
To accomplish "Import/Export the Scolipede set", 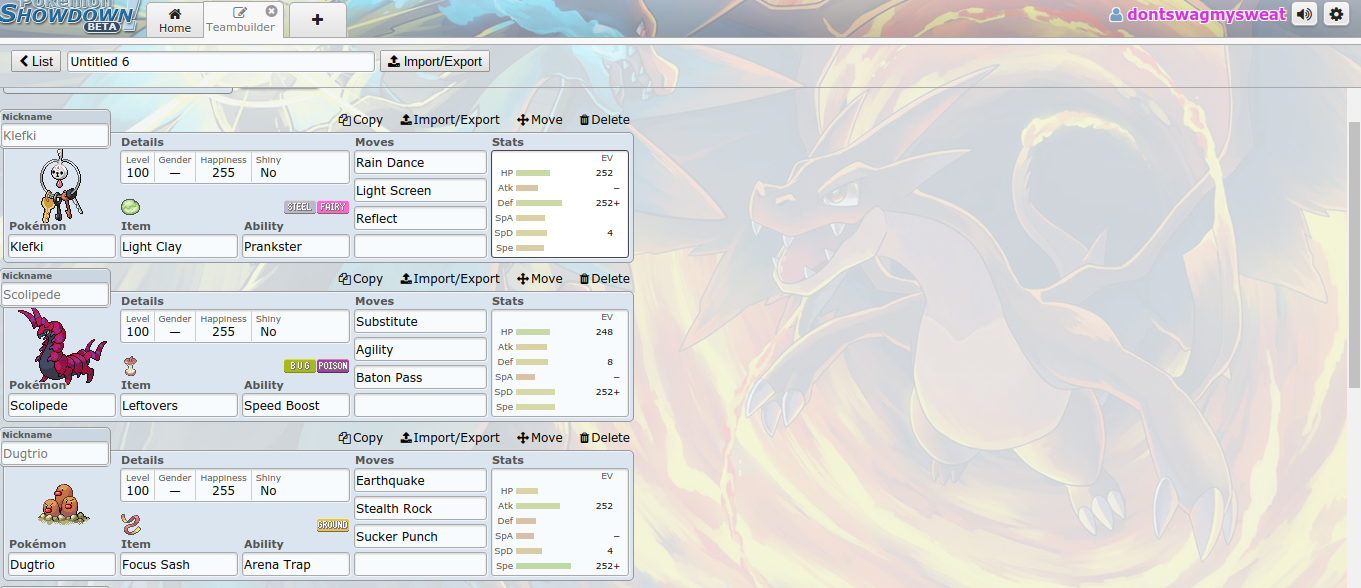I will [x=450, y=278].
